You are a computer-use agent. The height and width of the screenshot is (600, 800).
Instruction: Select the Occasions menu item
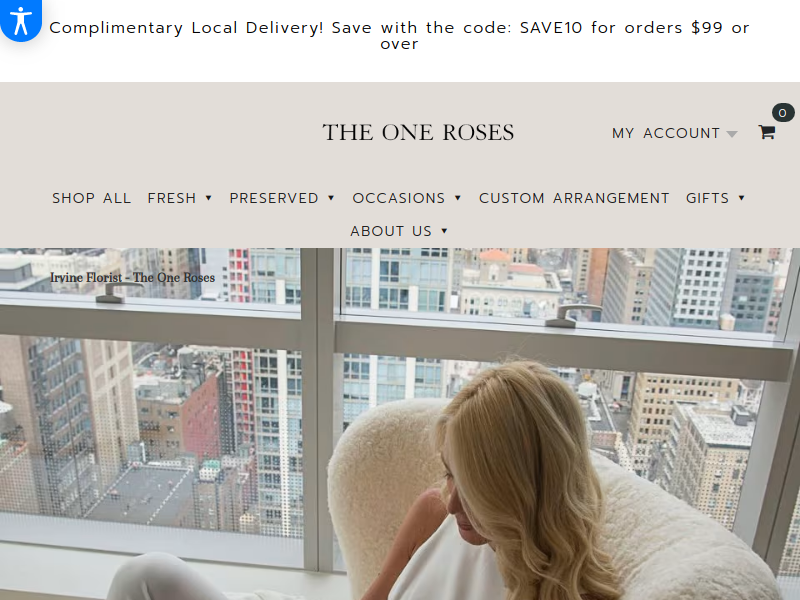pyautogui.click(x=399, y=198)
